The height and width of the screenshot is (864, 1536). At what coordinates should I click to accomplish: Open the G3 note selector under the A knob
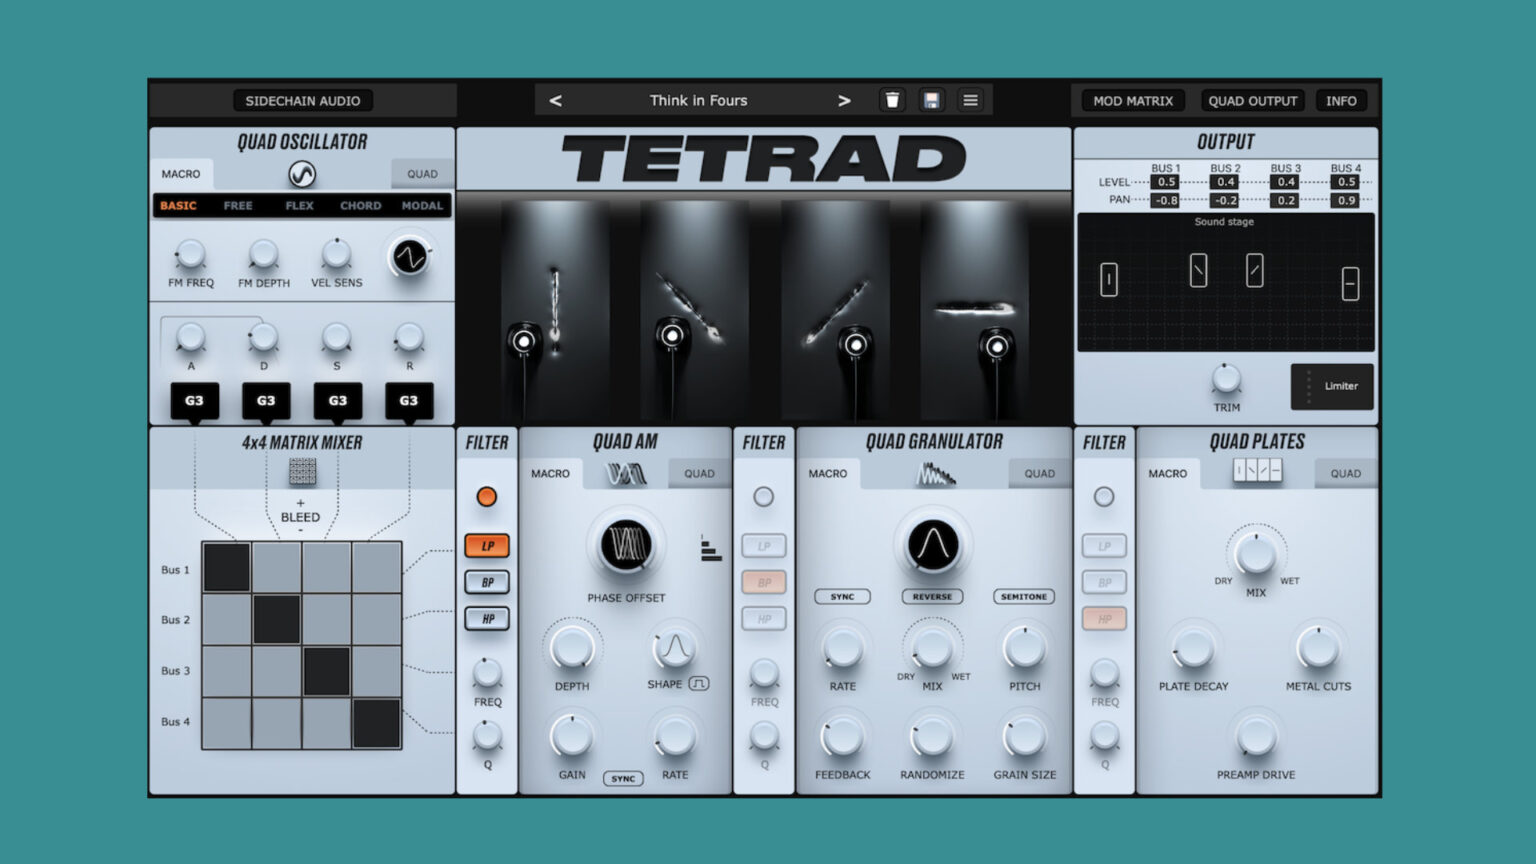tap(194, 400)
